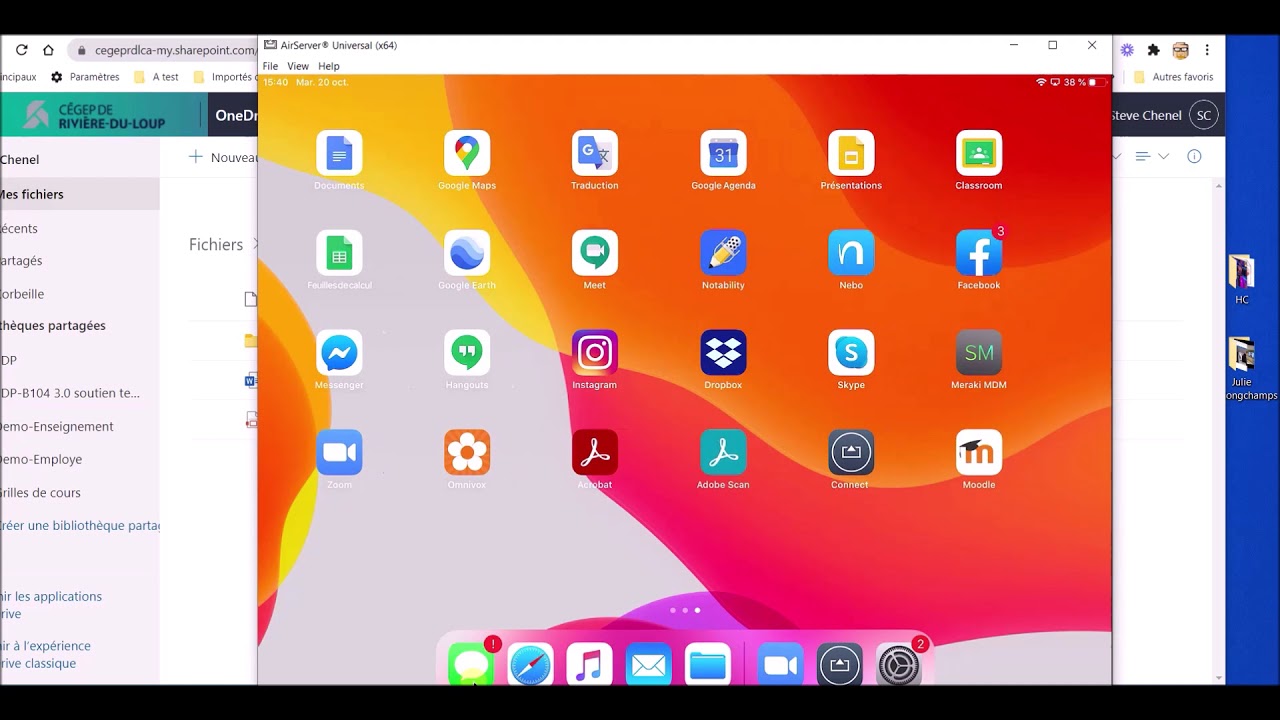Click the Nouveau button in OneDrive
The height and width of the screenshot is (720, 1280).
(x=224, y=157)
